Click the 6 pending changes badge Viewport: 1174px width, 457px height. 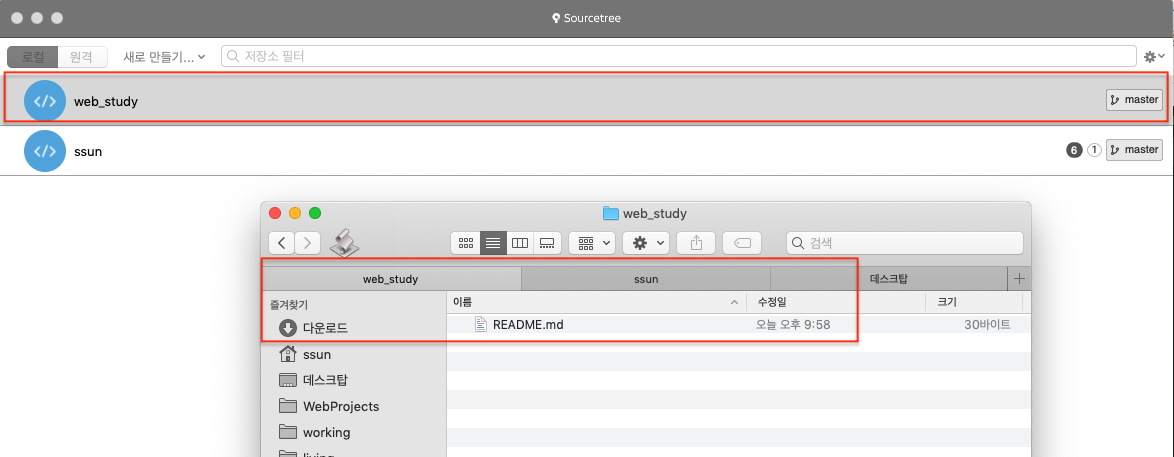tap(1074, 151)
